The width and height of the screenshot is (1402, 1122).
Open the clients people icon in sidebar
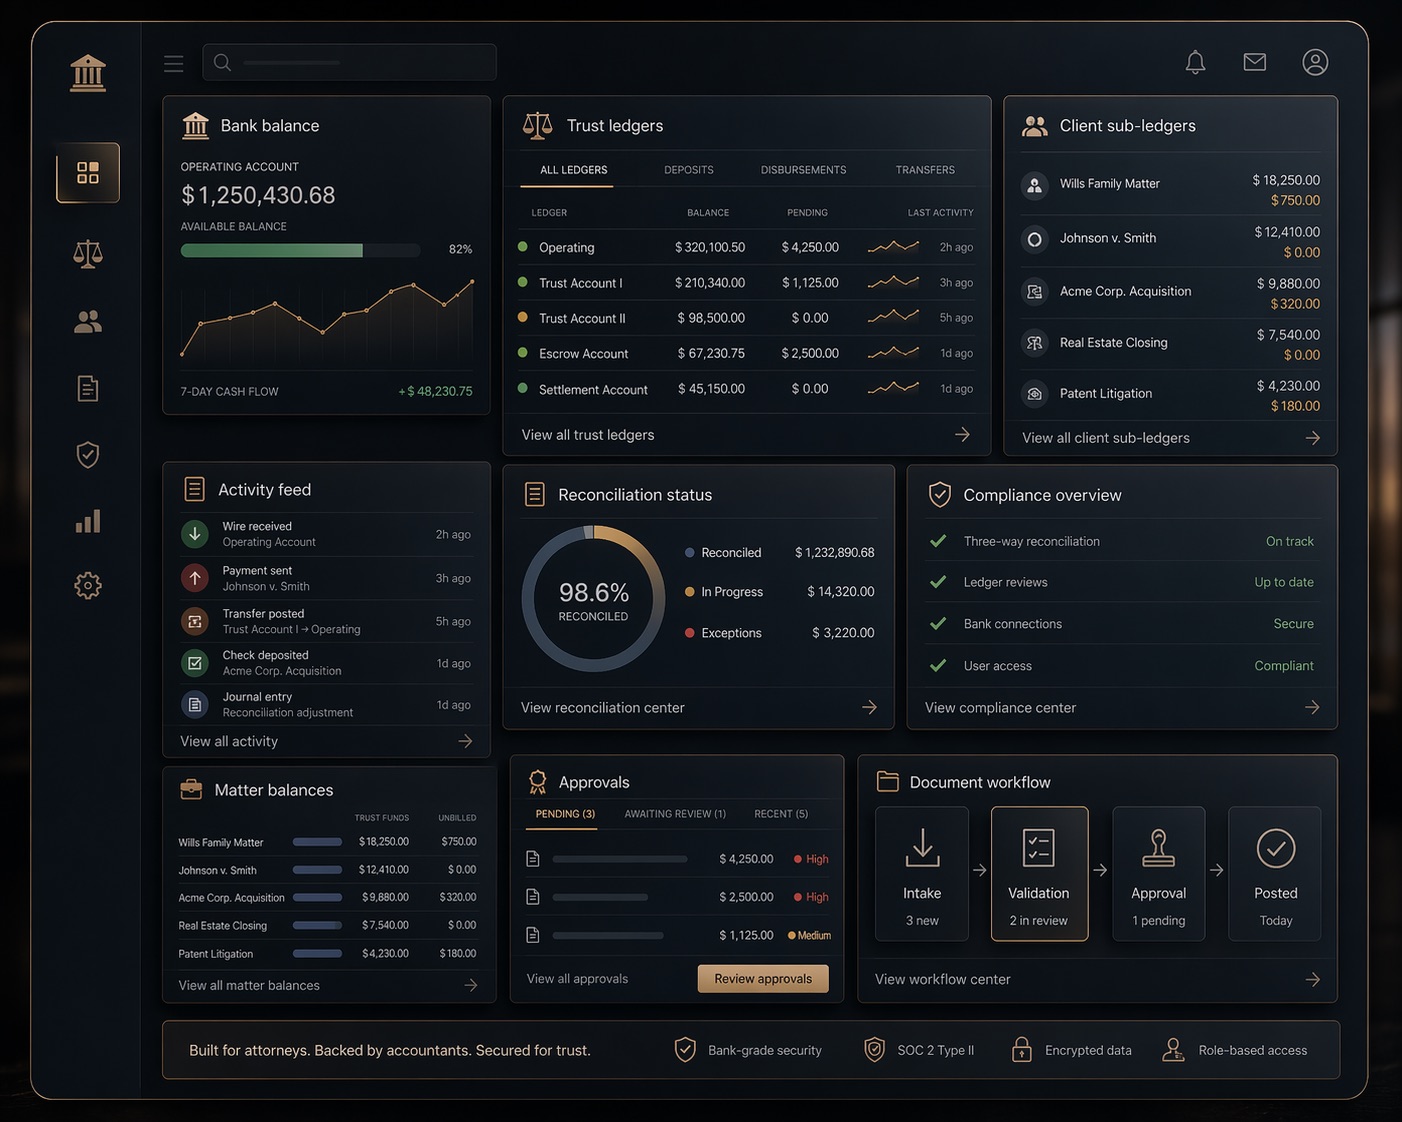[x=88, y=321]
